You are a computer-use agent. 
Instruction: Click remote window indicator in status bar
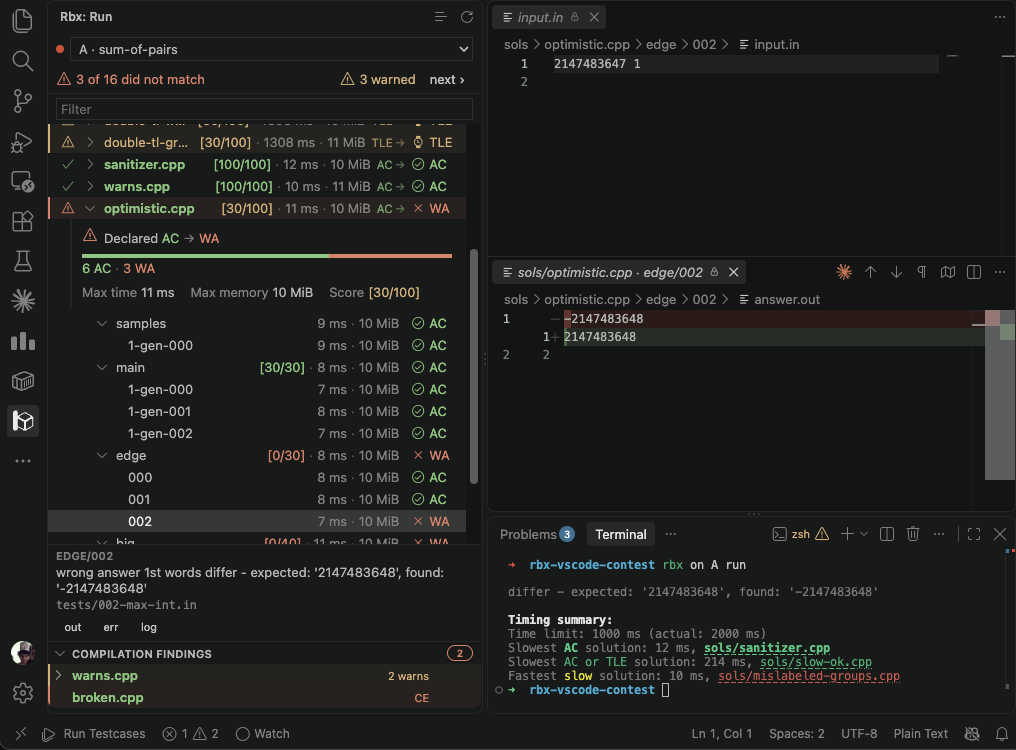21,734
